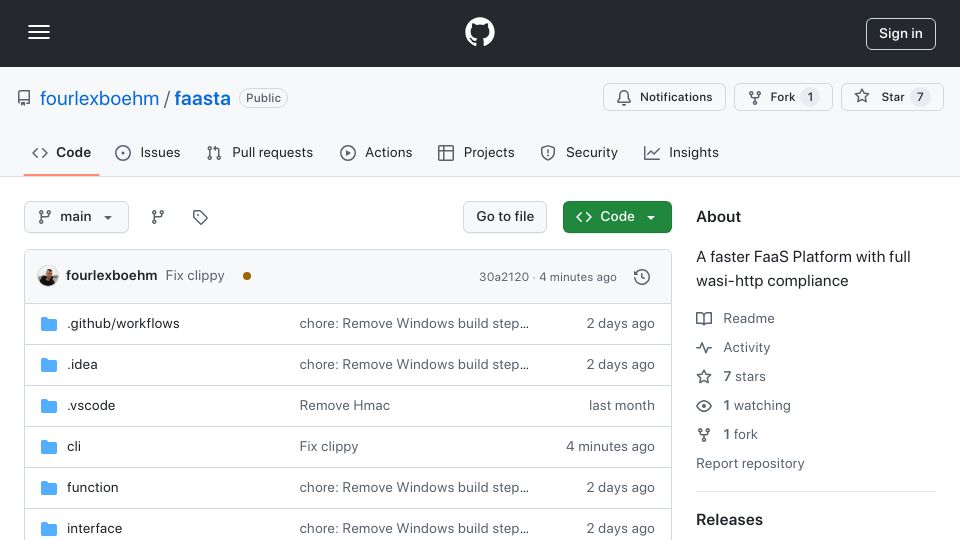Open the 7 stars link

click(x=731, y=377)
